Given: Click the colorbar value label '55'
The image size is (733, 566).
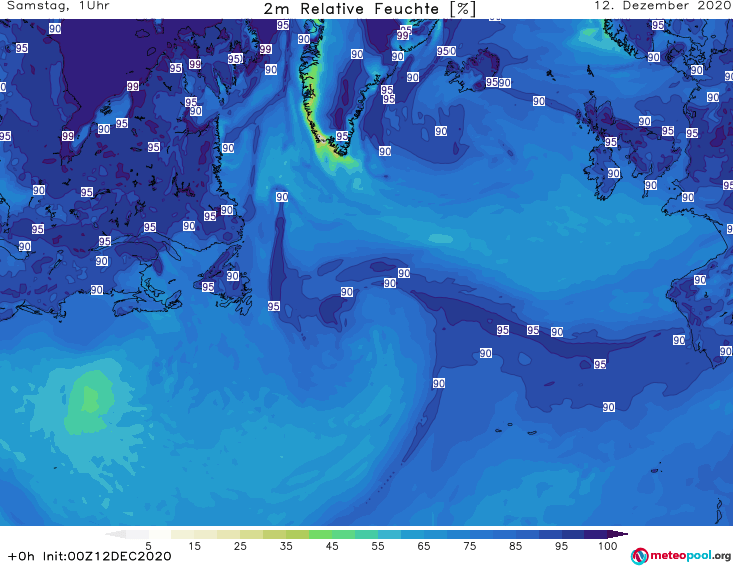Looking at the screenshot, I should 378,546.
